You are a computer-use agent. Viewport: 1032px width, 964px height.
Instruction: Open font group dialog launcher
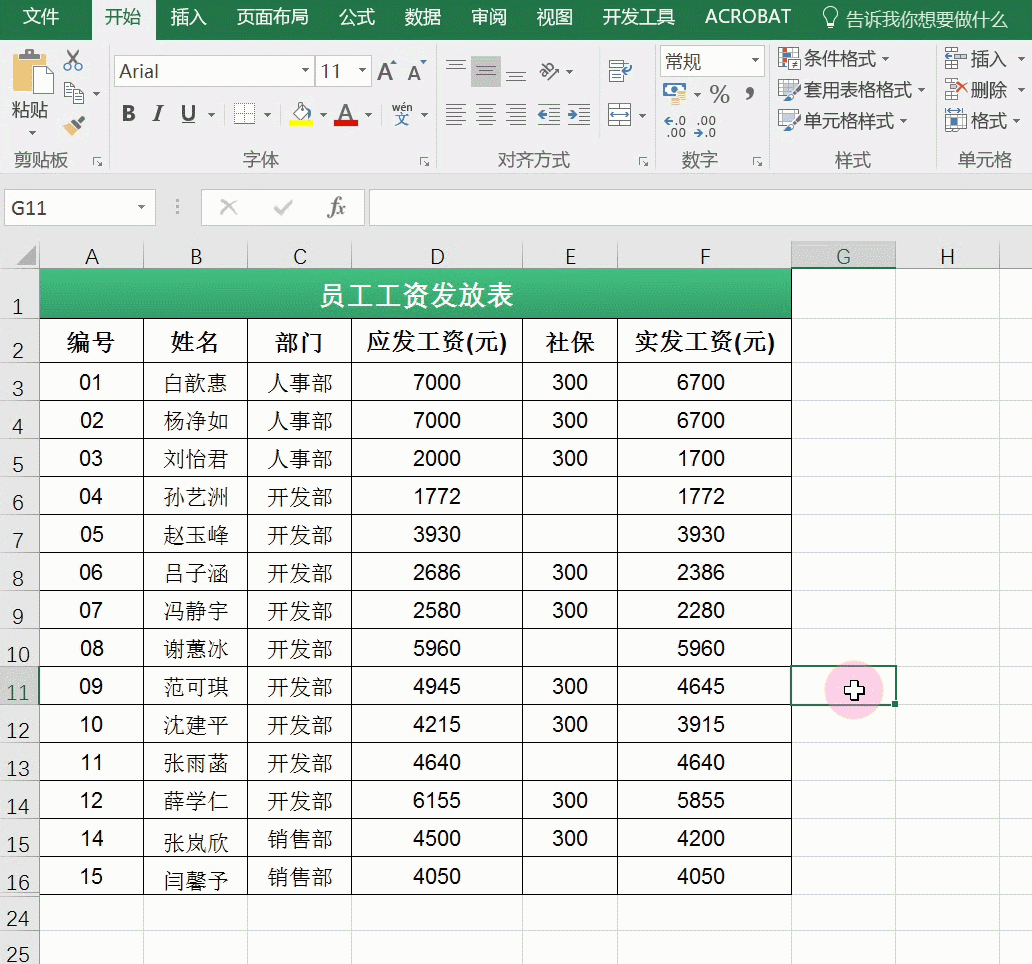[425, 162]
